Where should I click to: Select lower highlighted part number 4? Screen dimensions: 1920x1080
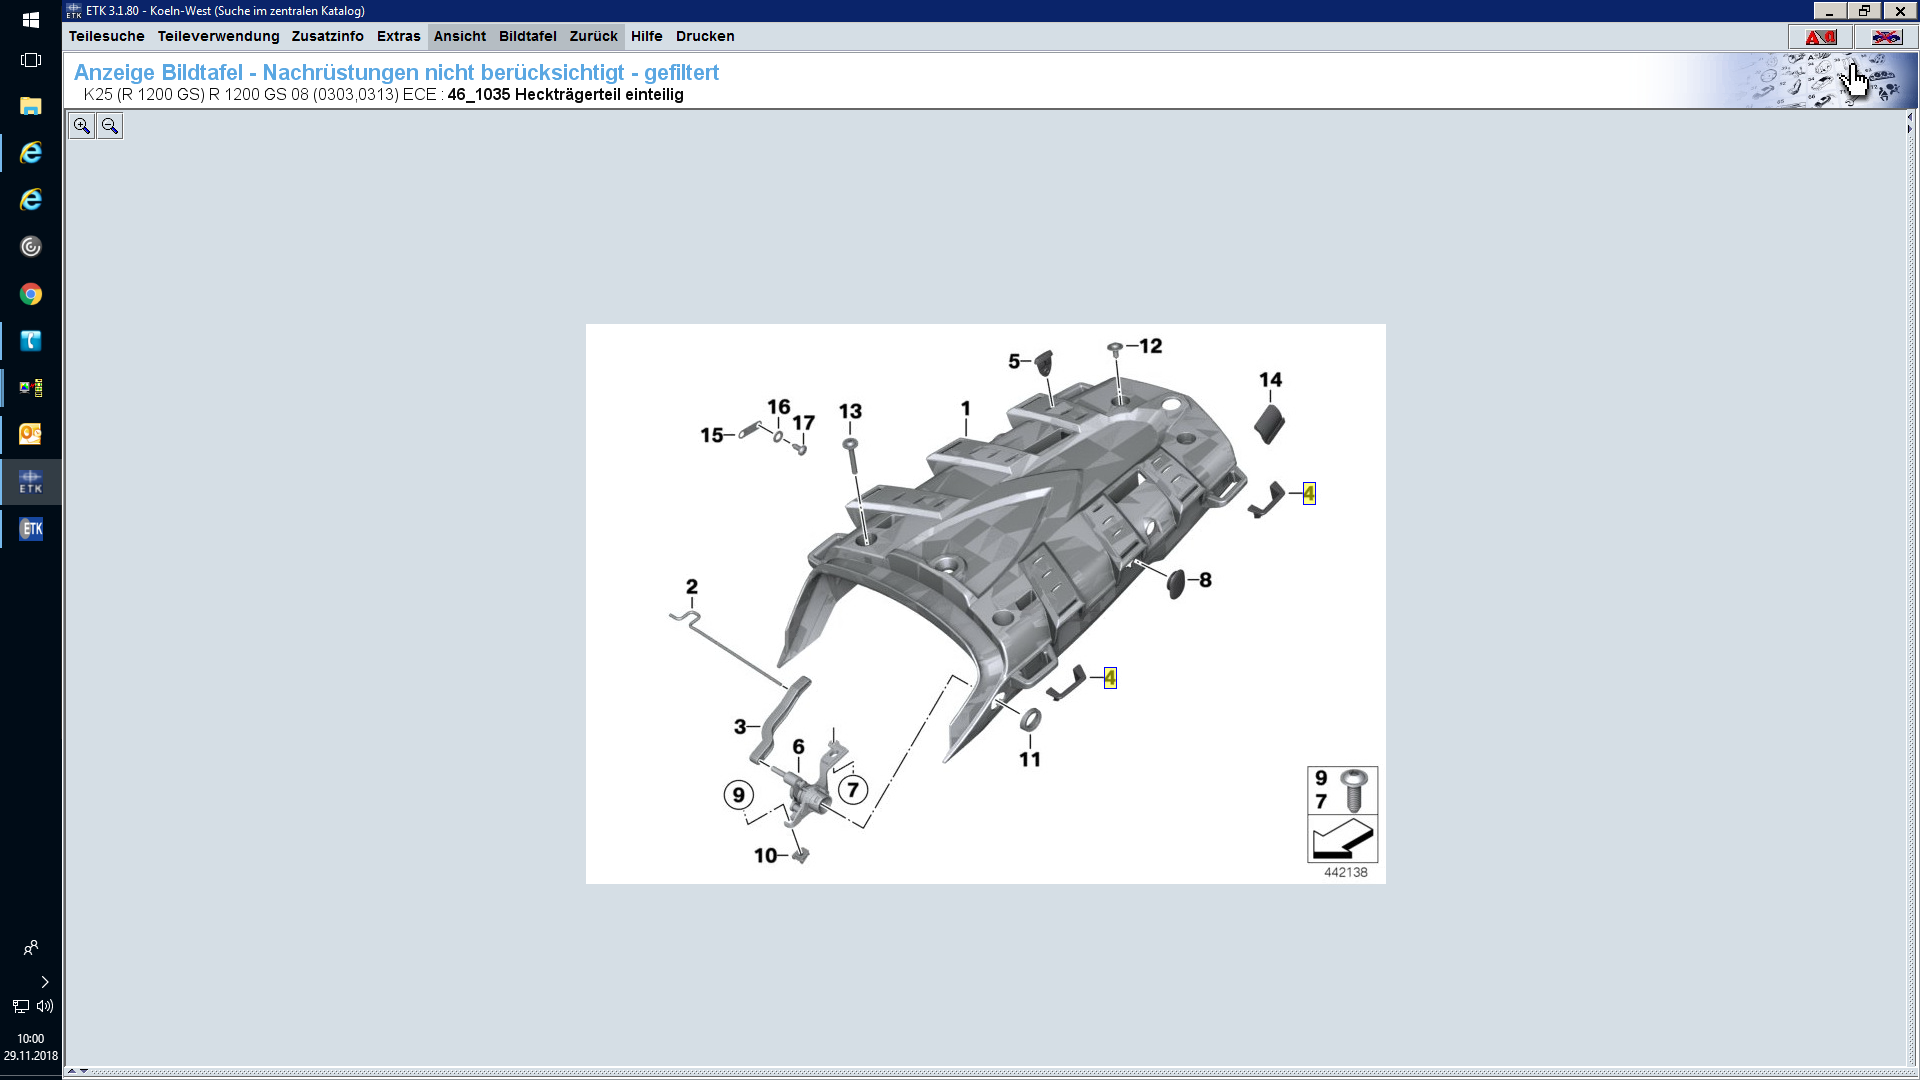(1110, 678)
